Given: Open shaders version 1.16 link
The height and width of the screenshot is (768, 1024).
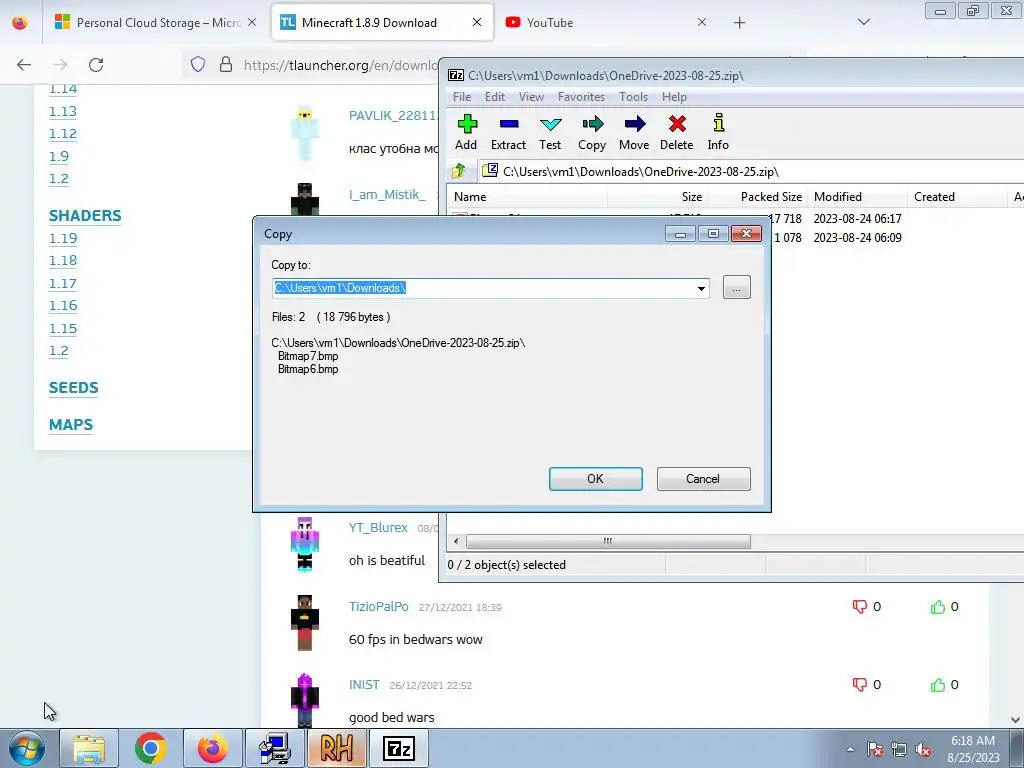Looking at the screenshot, I should coord(63,306).
